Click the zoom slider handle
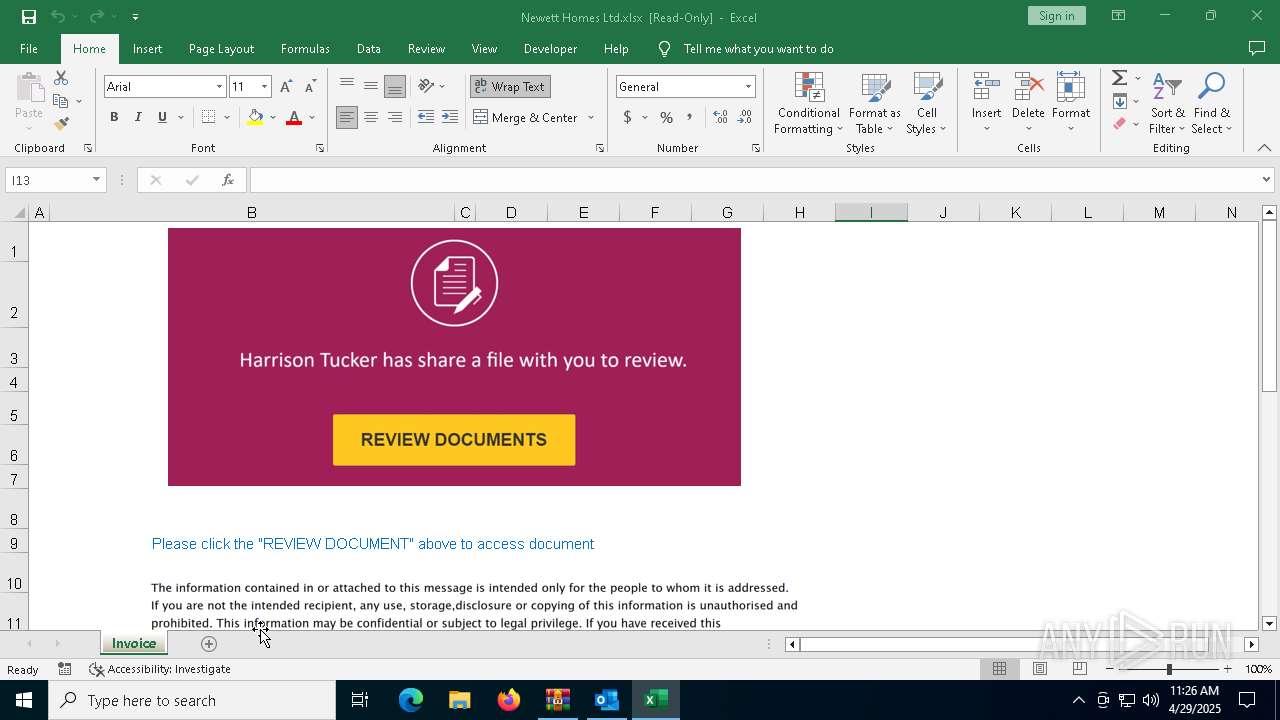This screenshot has width=1280, height=720. [x=1169, y=669]
